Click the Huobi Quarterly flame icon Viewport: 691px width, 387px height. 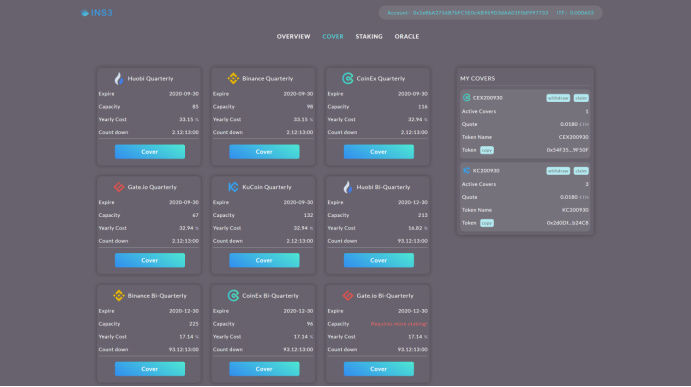tap(119, 78)
